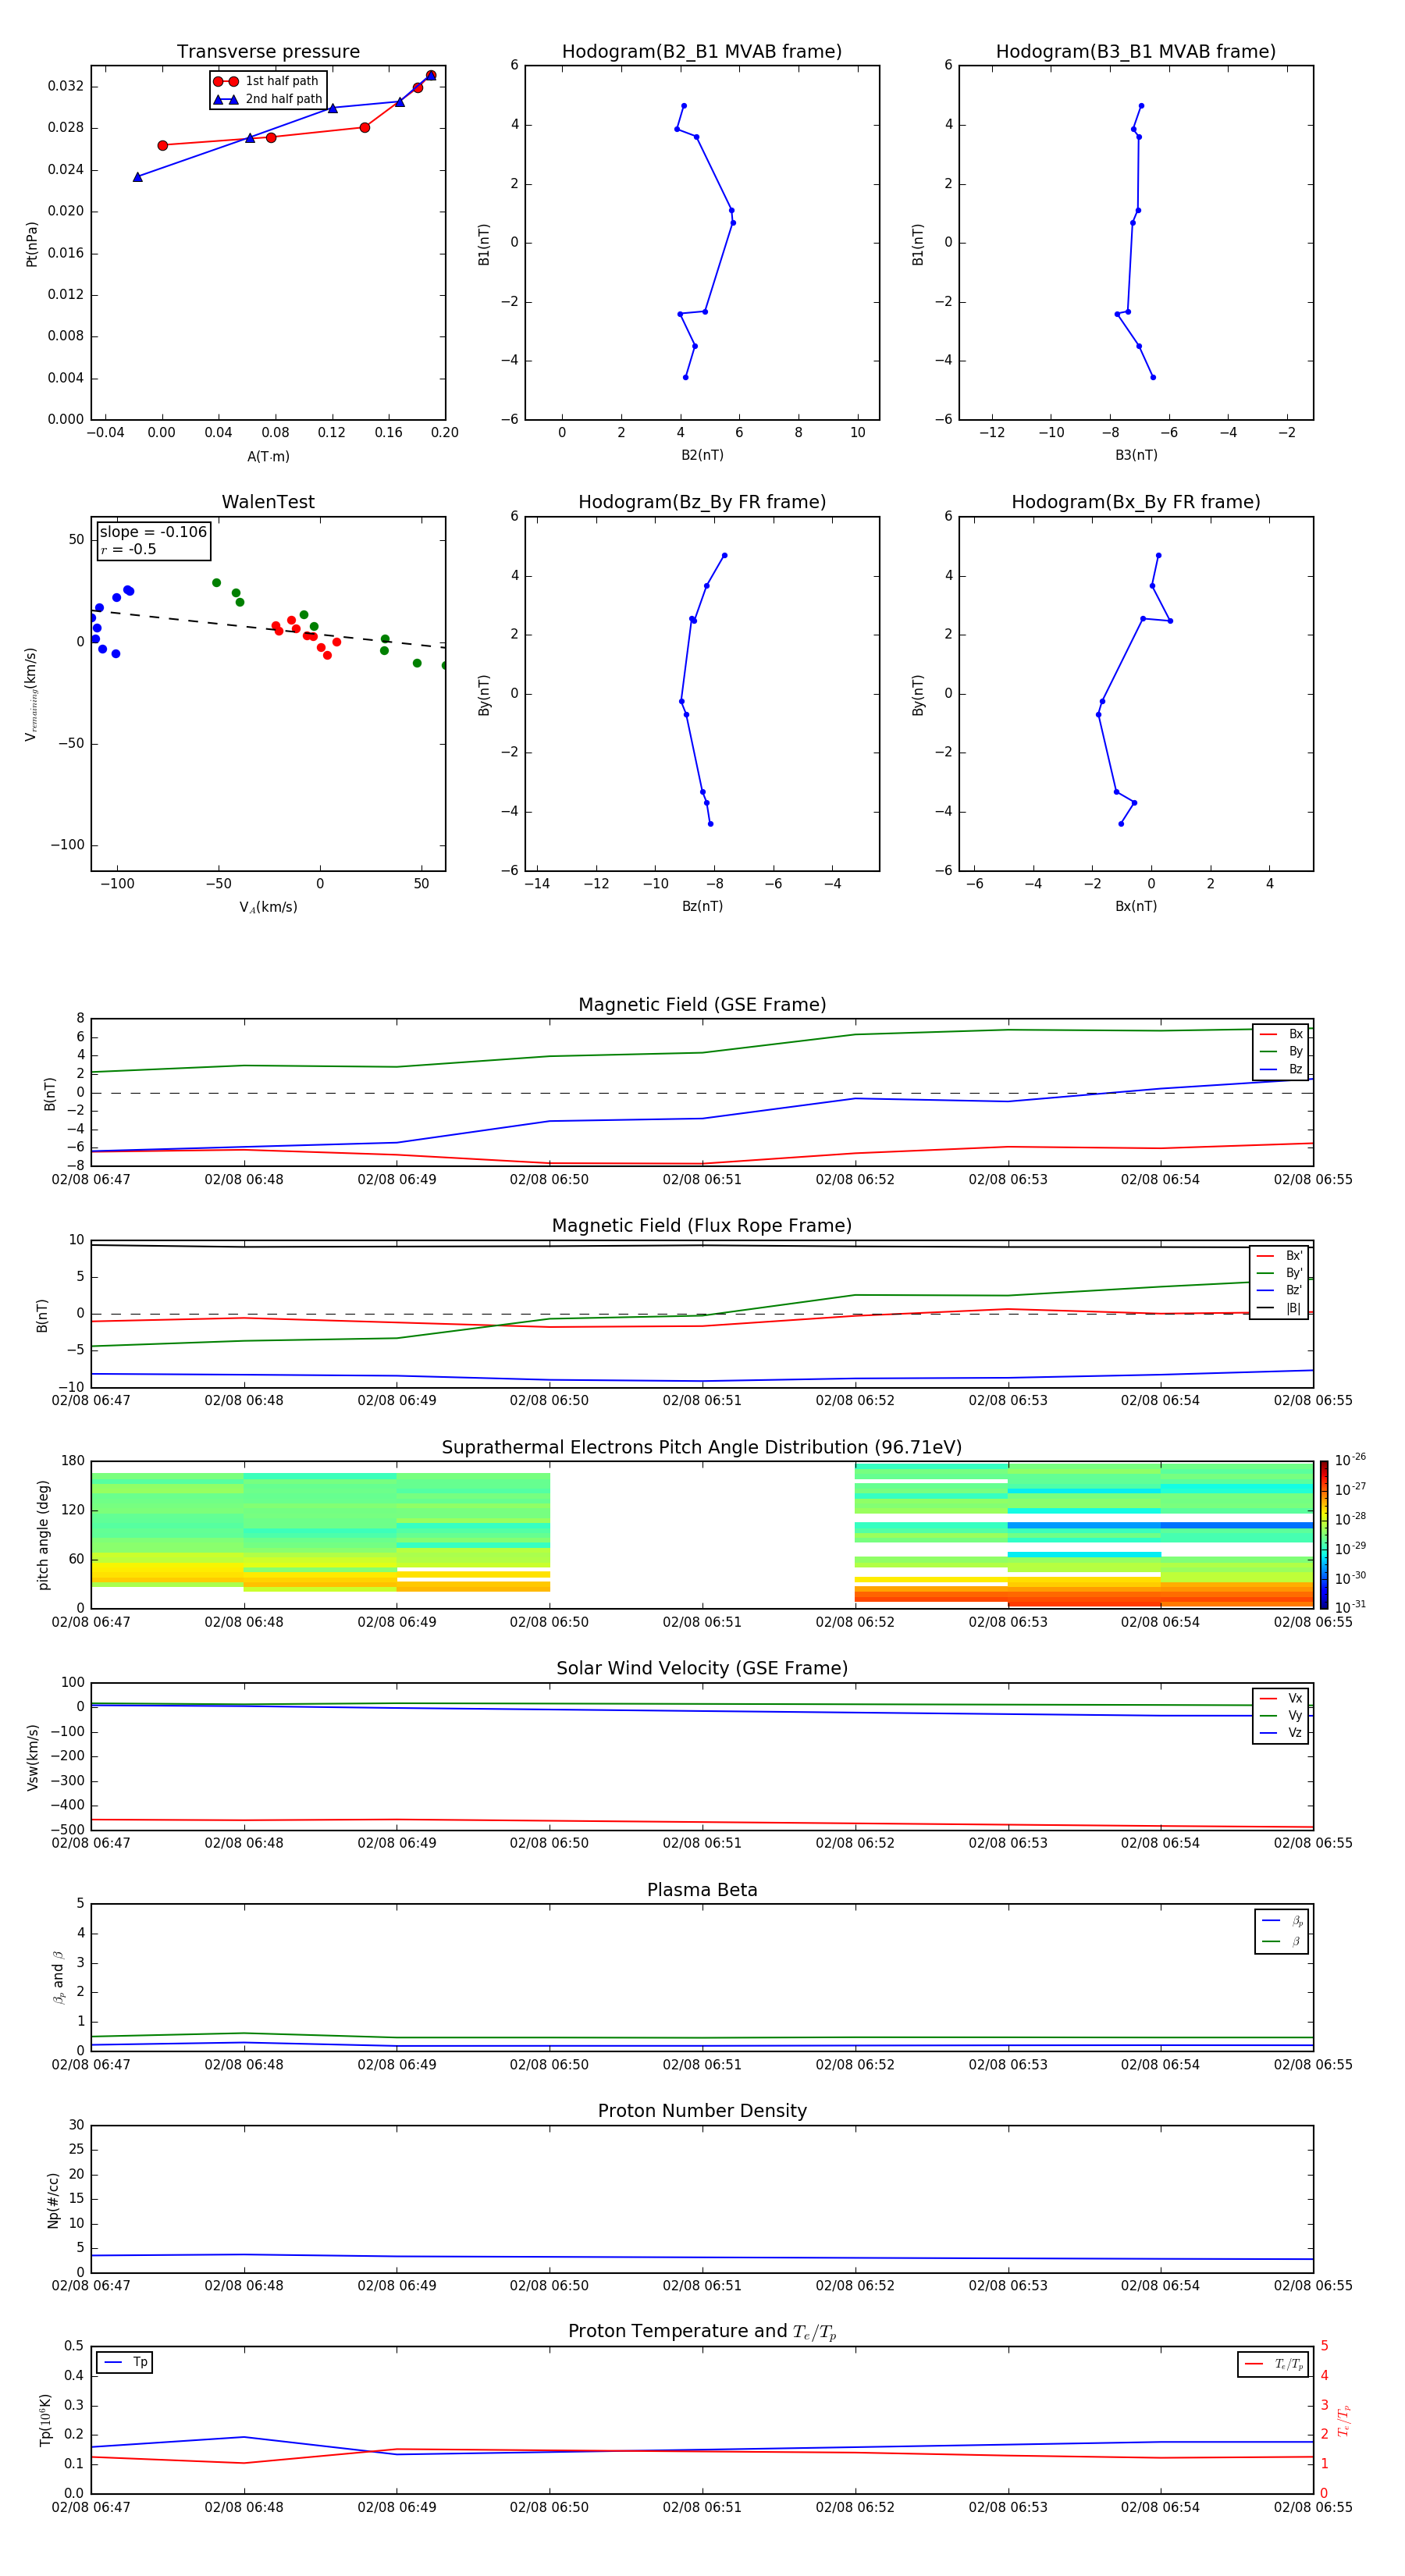Select "Bx'" in the Flux Rope legend
Image resolution: width=1405 pixels, height=2576 pixels.
(x=1280, y=1256)
